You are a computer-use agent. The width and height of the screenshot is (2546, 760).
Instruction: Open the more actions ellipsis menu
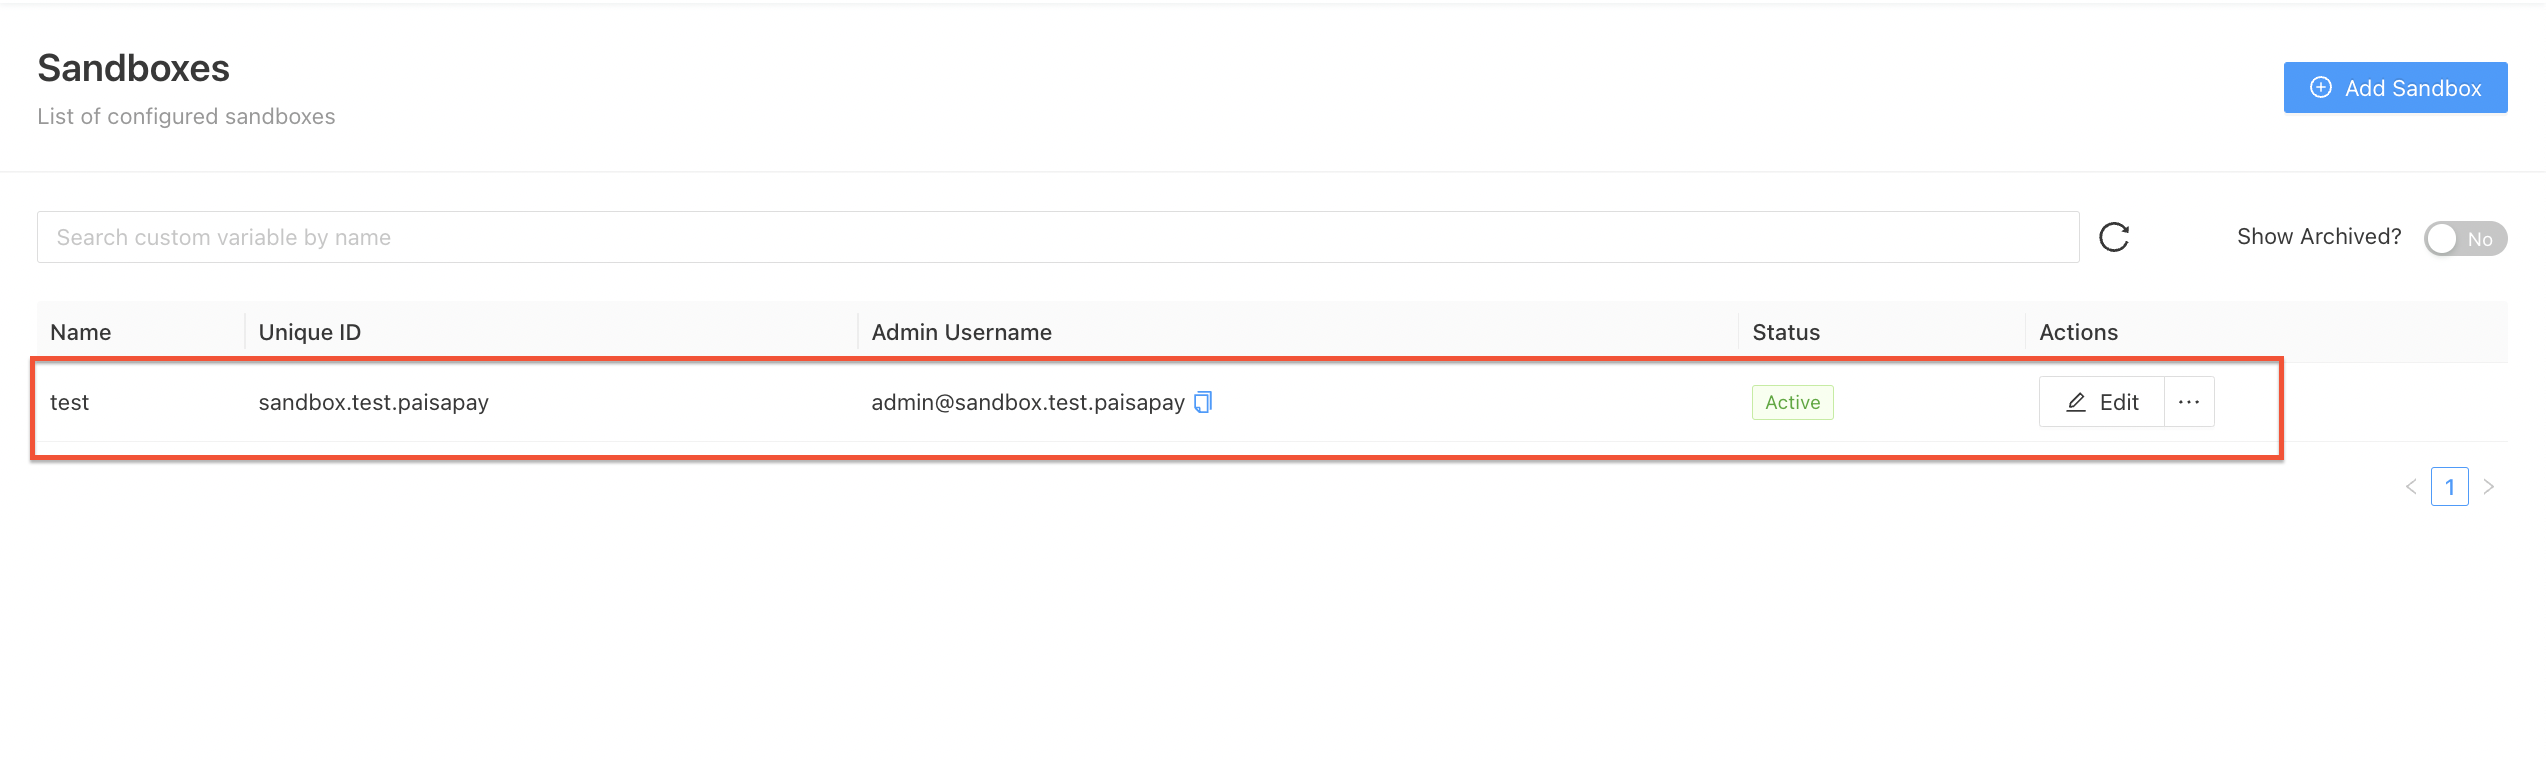(2189, 402)
